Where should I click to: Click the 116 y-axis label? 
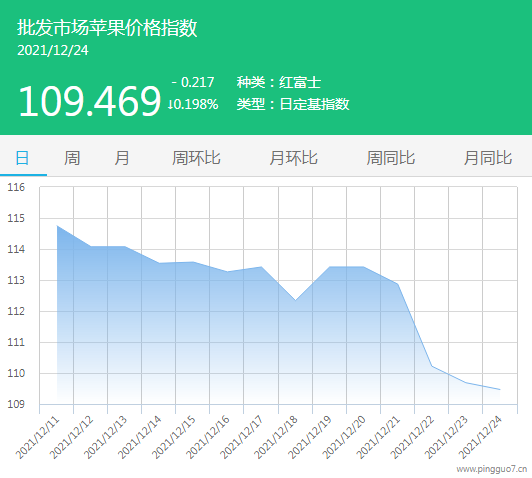[x=16, y=187]
